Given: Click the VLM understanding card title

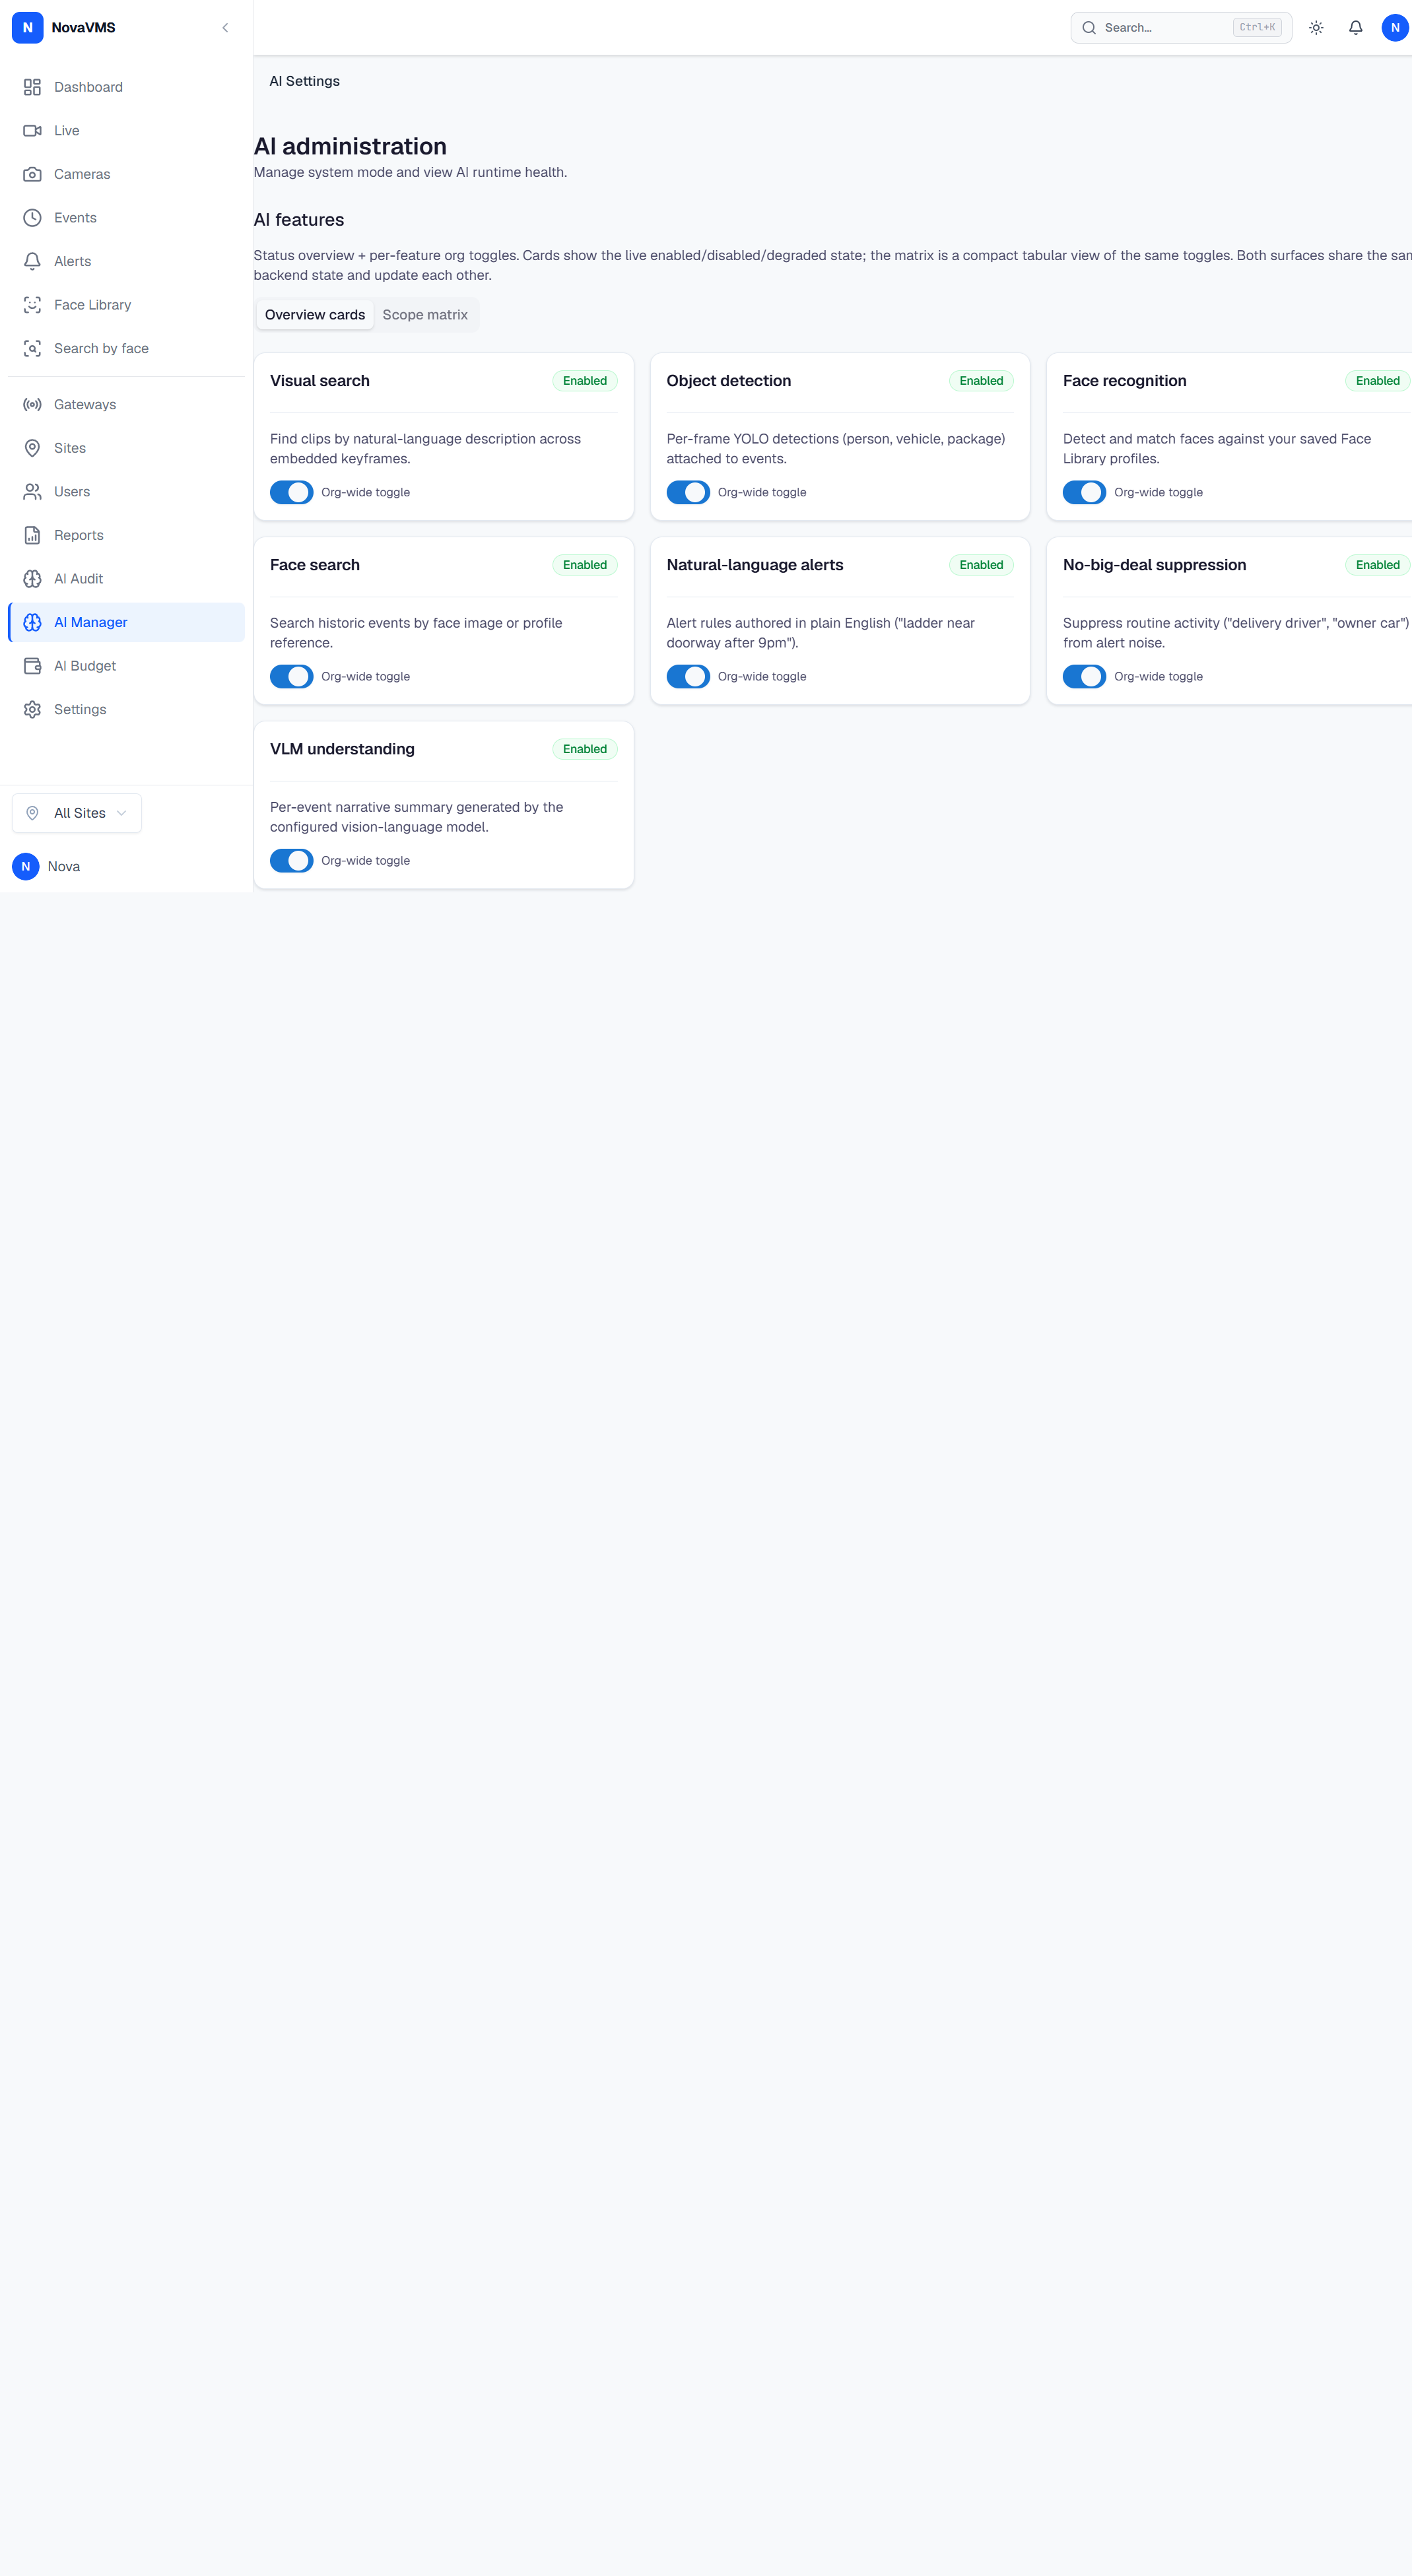Looking at the screenshot, I should [x=342, y=749].
